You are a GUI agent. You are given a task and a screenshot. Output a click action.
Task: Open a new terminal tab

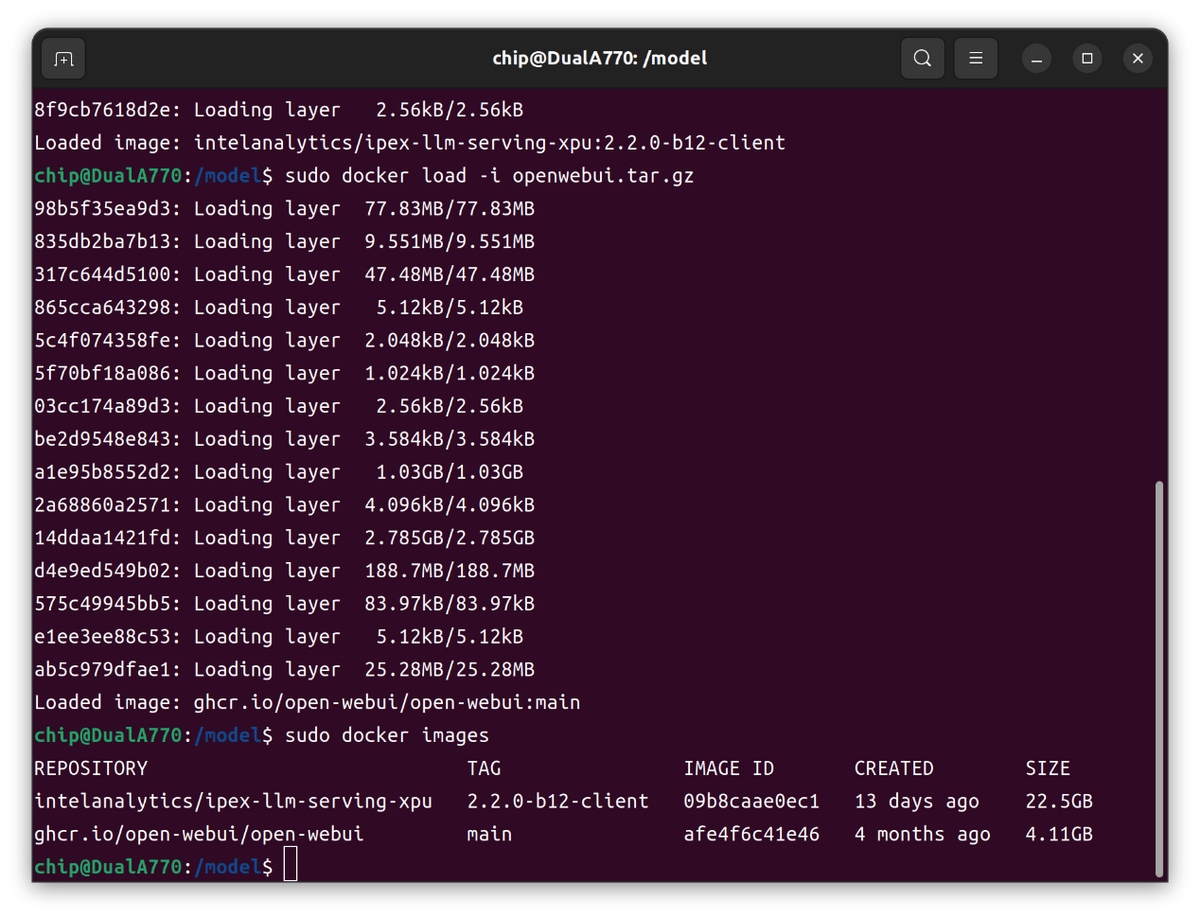64,59
